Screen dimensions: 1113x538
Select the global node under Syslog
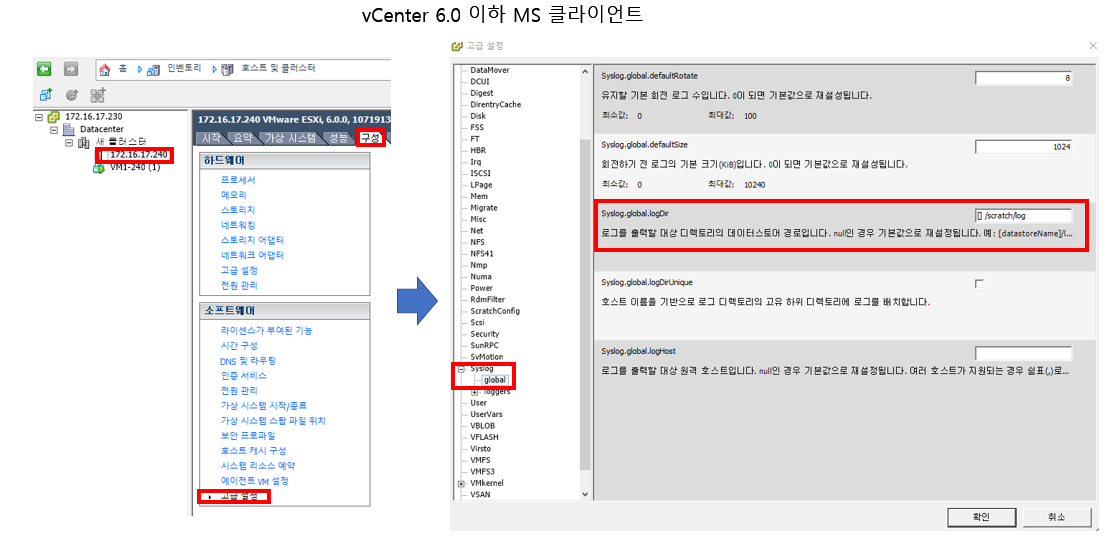click(x=495, y=380)
